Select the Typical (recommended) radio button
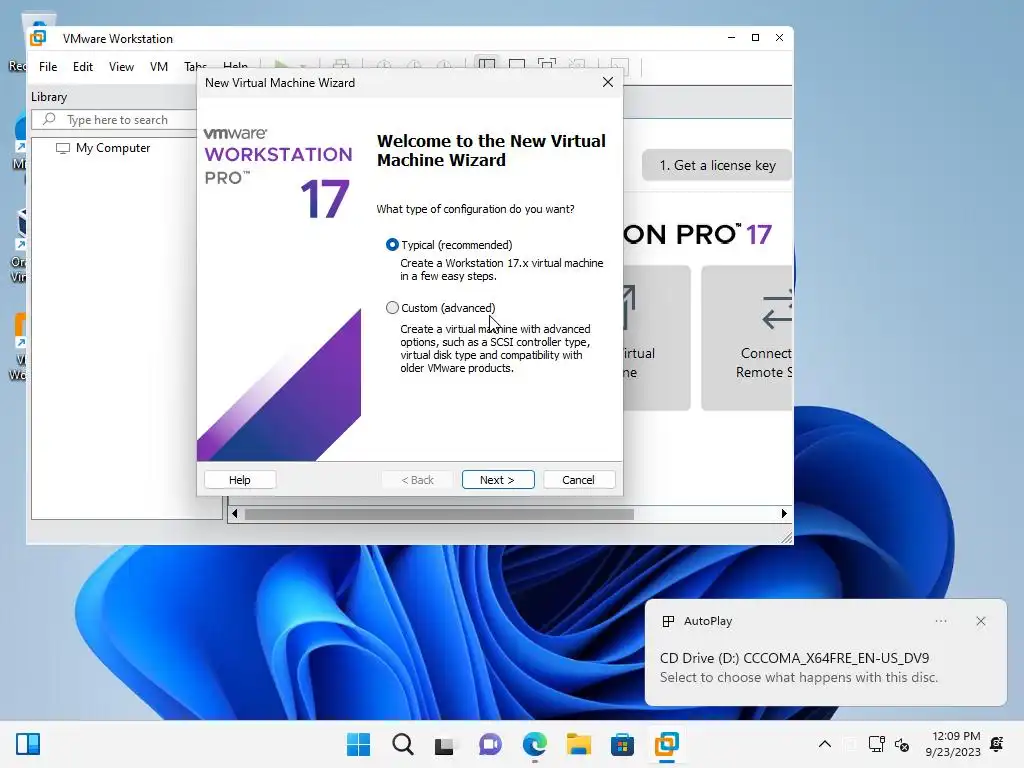 392,245
